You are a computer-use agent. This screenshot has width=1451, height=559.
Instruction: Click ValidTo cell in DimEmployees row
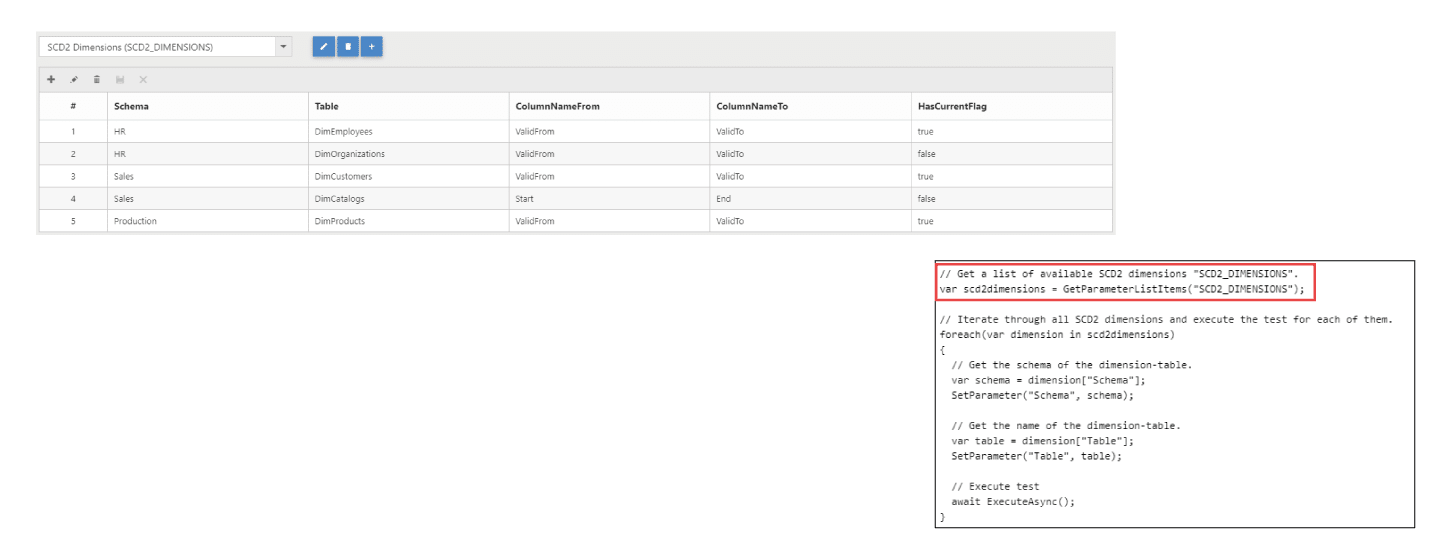[x=810, y=131]
